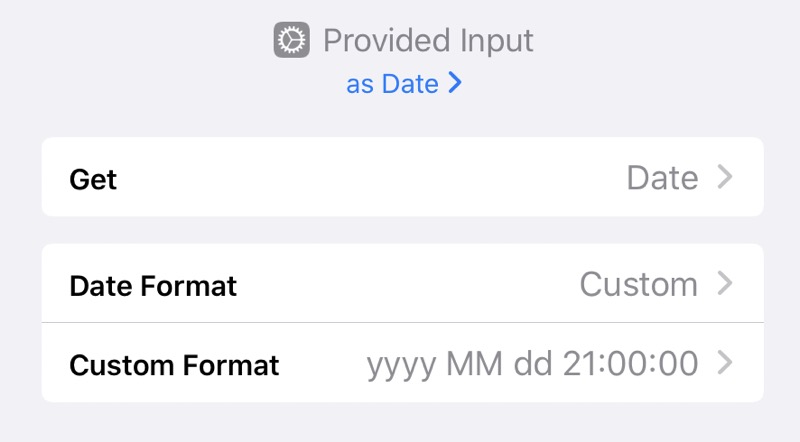
Task: Select the Date Format label
Action: 153,285
